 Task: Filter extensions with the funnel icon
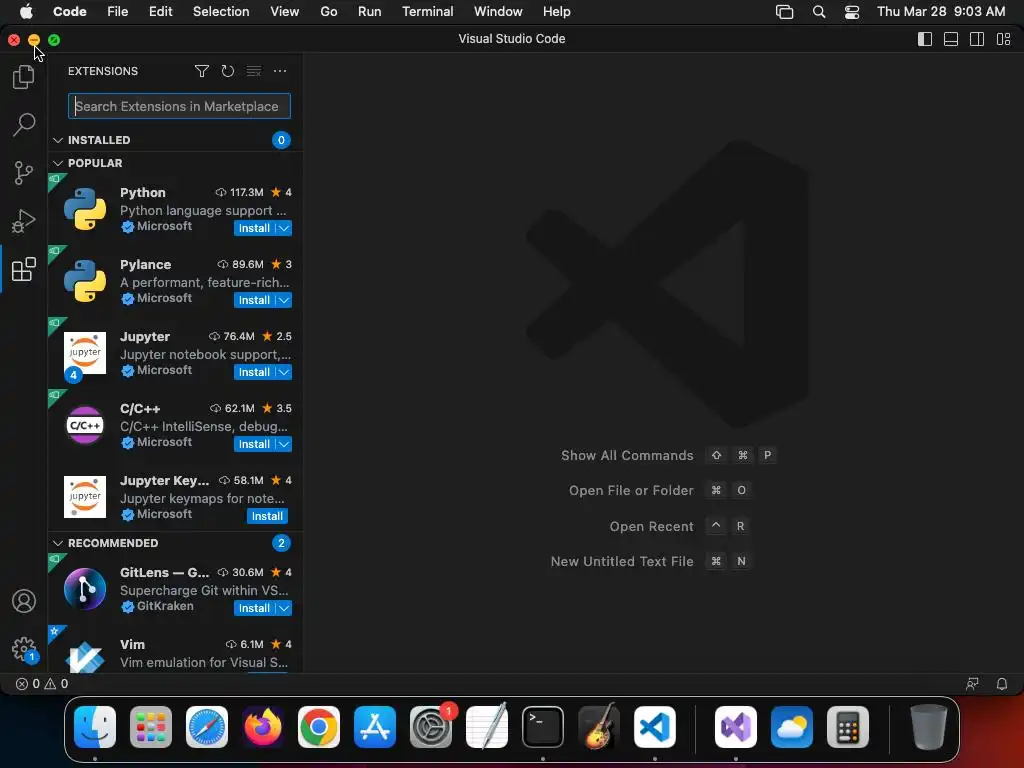coord(202,71)
